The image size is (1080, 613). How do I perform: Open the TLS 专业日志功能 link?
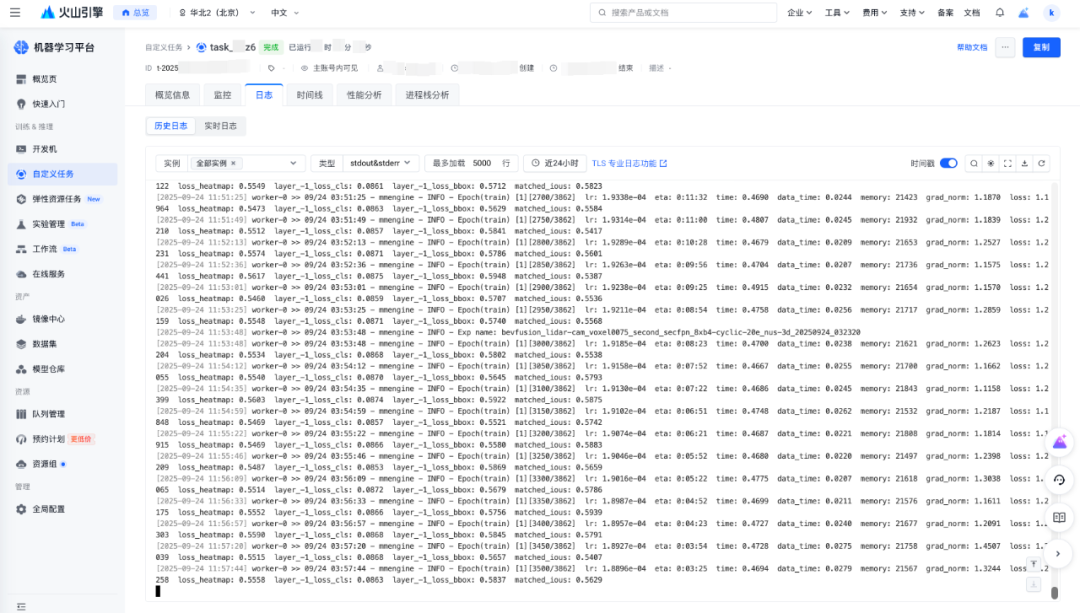pyautogui.click(x=629, y=163)
